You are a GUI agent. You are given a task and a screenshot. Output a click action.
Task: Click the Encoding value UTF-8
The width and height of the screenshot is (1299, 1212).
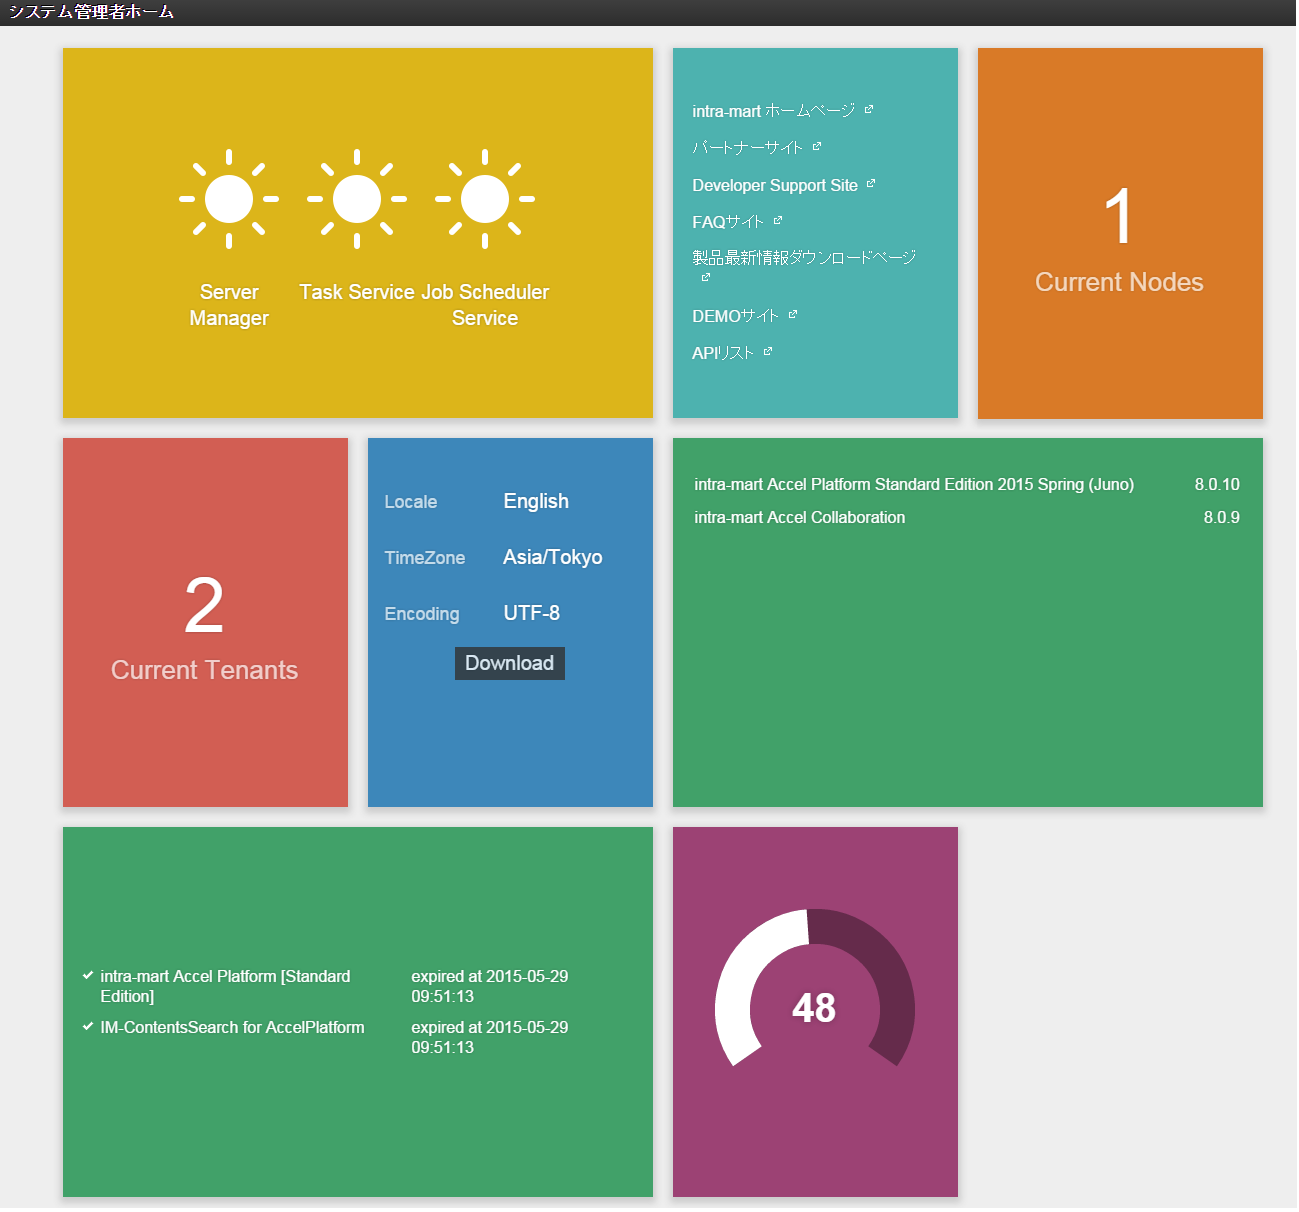tap(532, 613)
